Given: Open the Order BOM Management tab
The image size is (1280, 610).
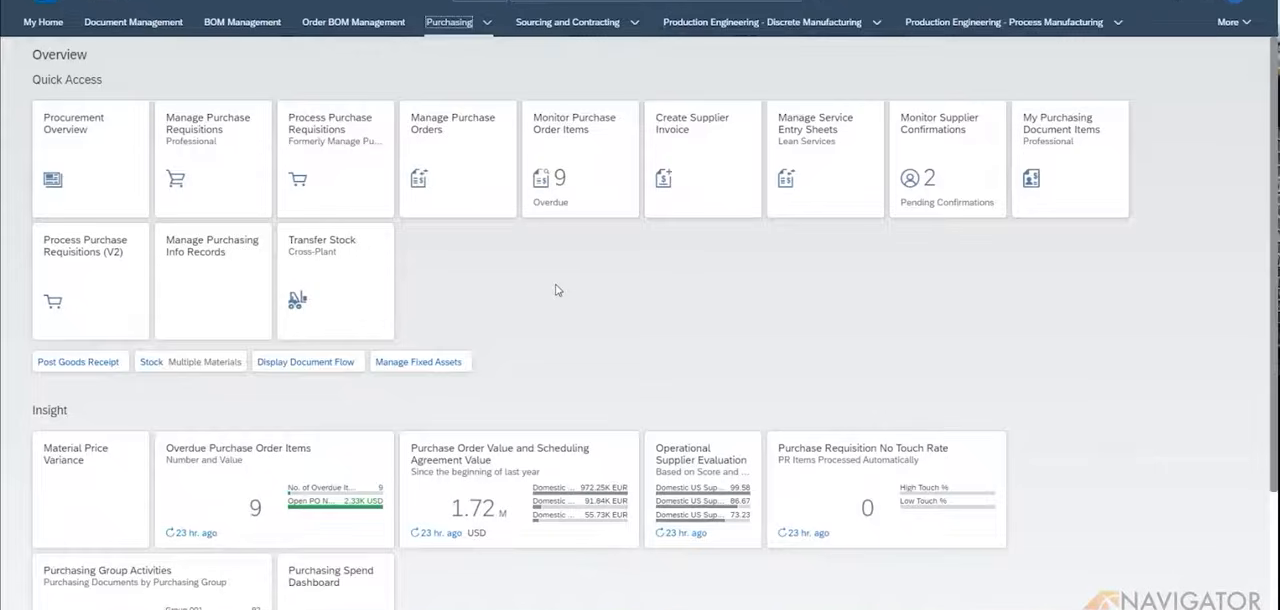Looking at the screenshot, I should [353, 22].
